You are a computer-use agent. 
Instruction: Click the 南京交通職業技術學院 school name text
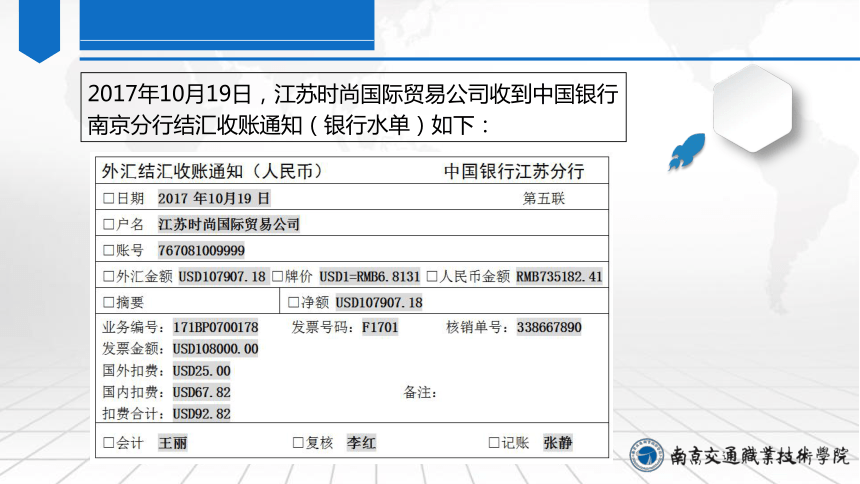[760, 455]
